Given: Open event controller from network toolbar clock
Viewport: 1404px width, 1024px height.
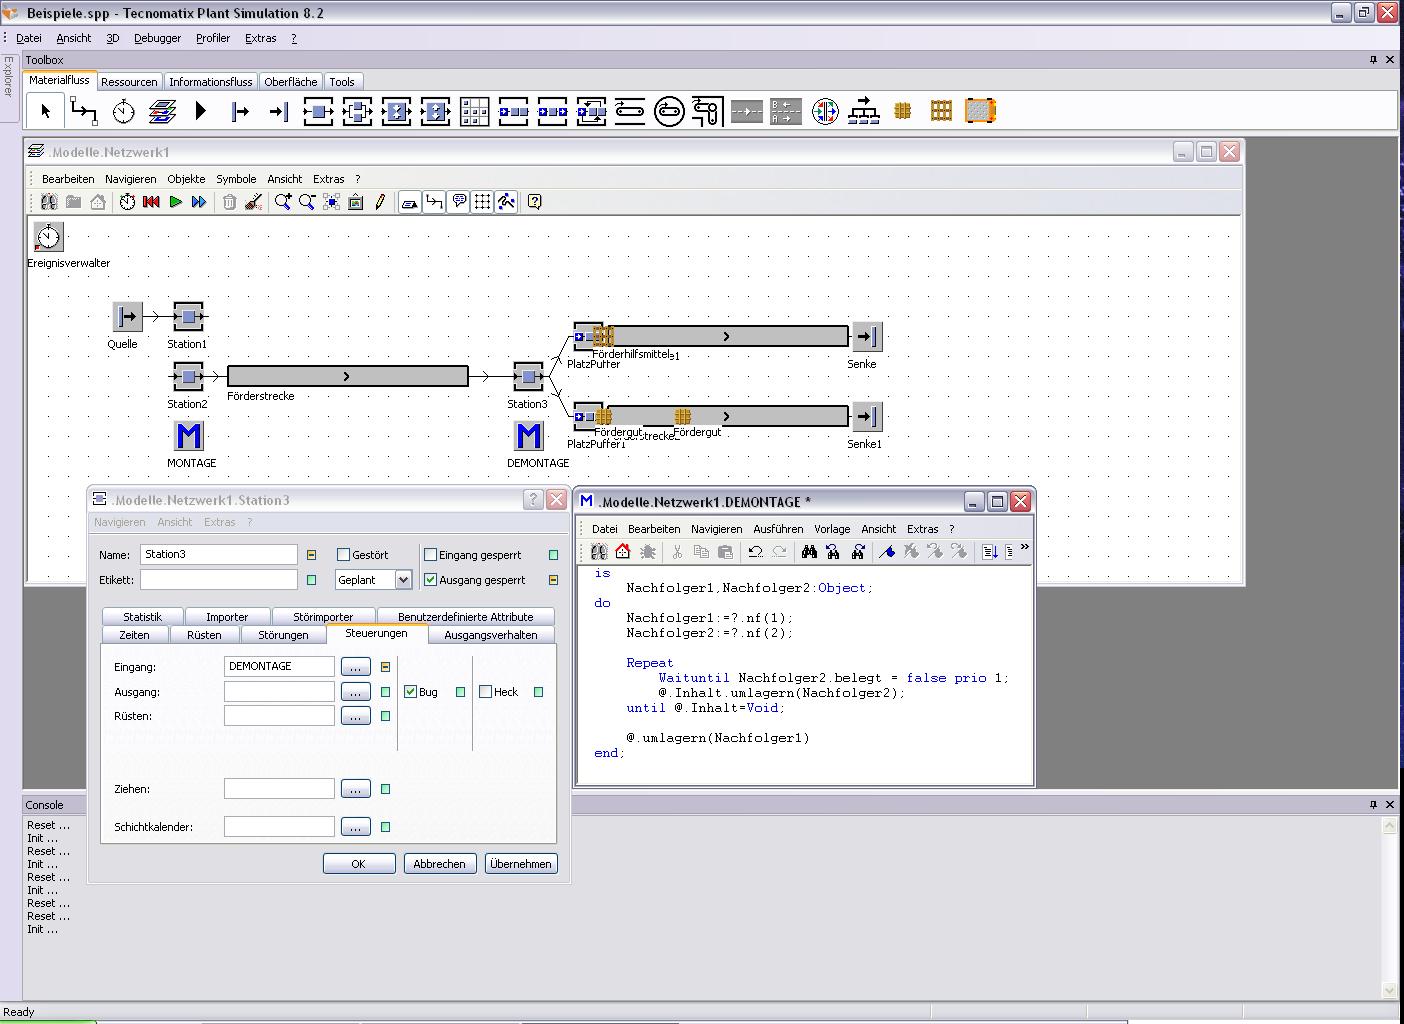Looking at the screenshot, I should (127, 202).
